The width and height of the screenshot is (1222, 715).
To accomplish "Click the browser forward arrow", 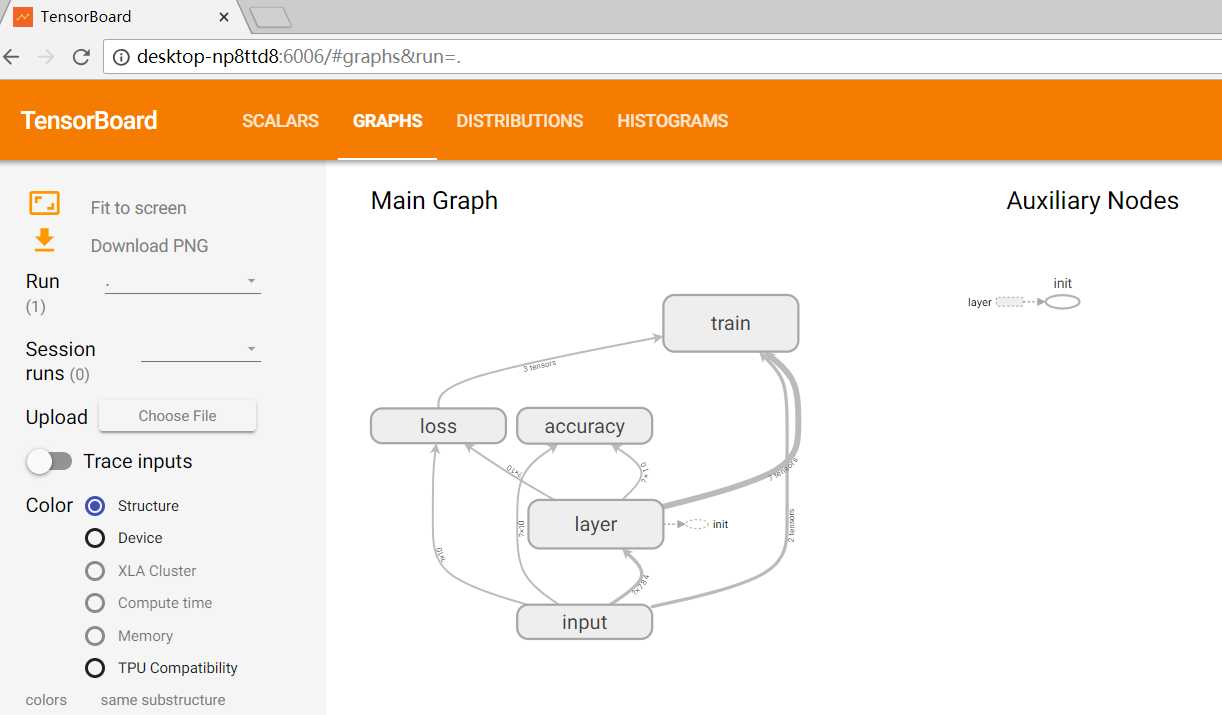I will (46, 57).
